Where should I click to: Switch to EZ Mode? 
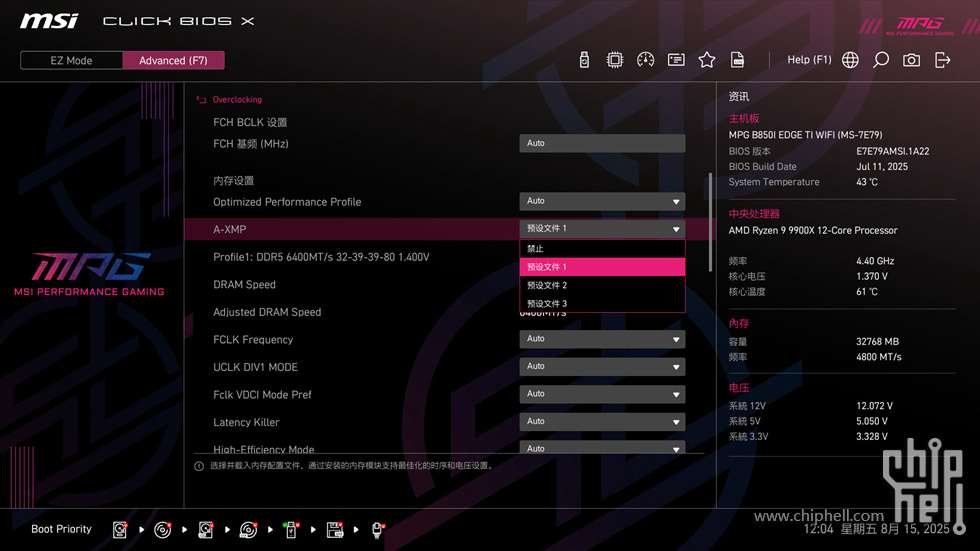tap(71, 61)
